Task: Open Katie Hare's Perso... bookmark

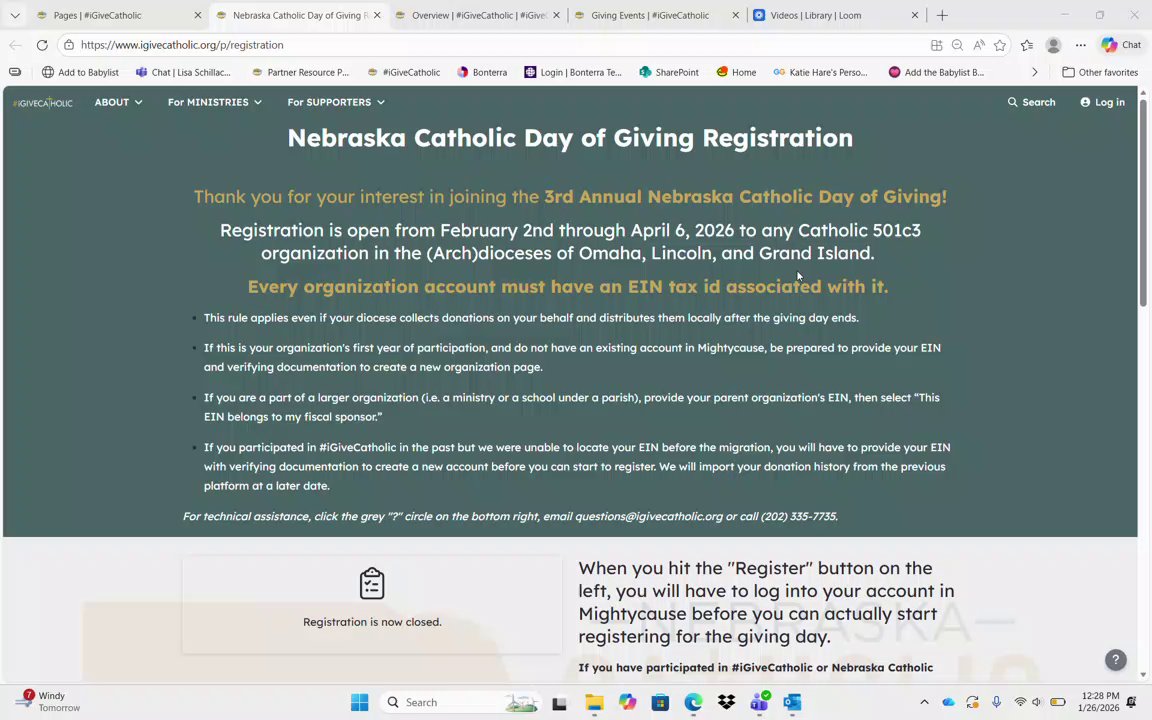Action: [821, 72]
